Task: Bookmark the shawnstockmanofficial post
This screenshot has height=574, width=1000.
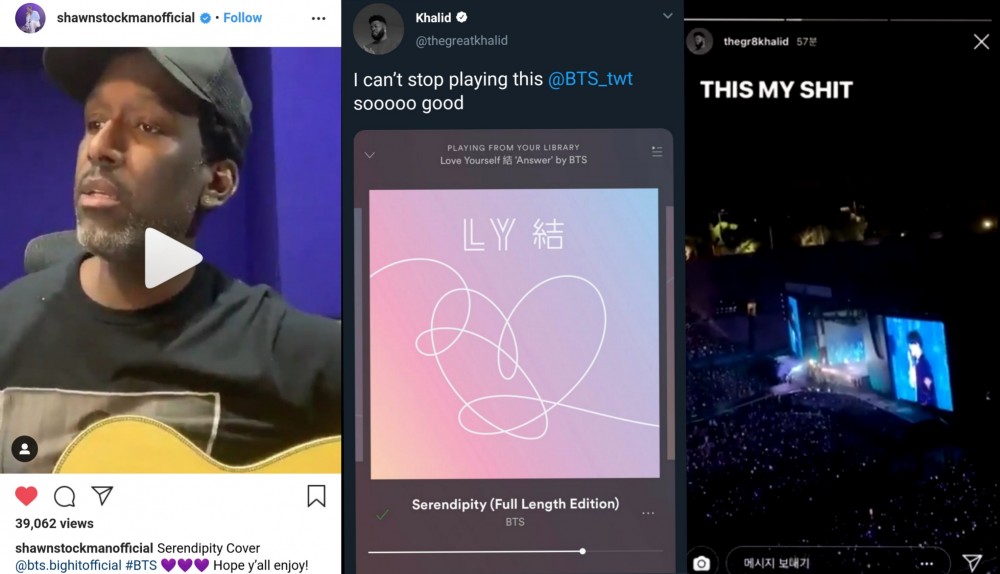Action: pos(316,496)
